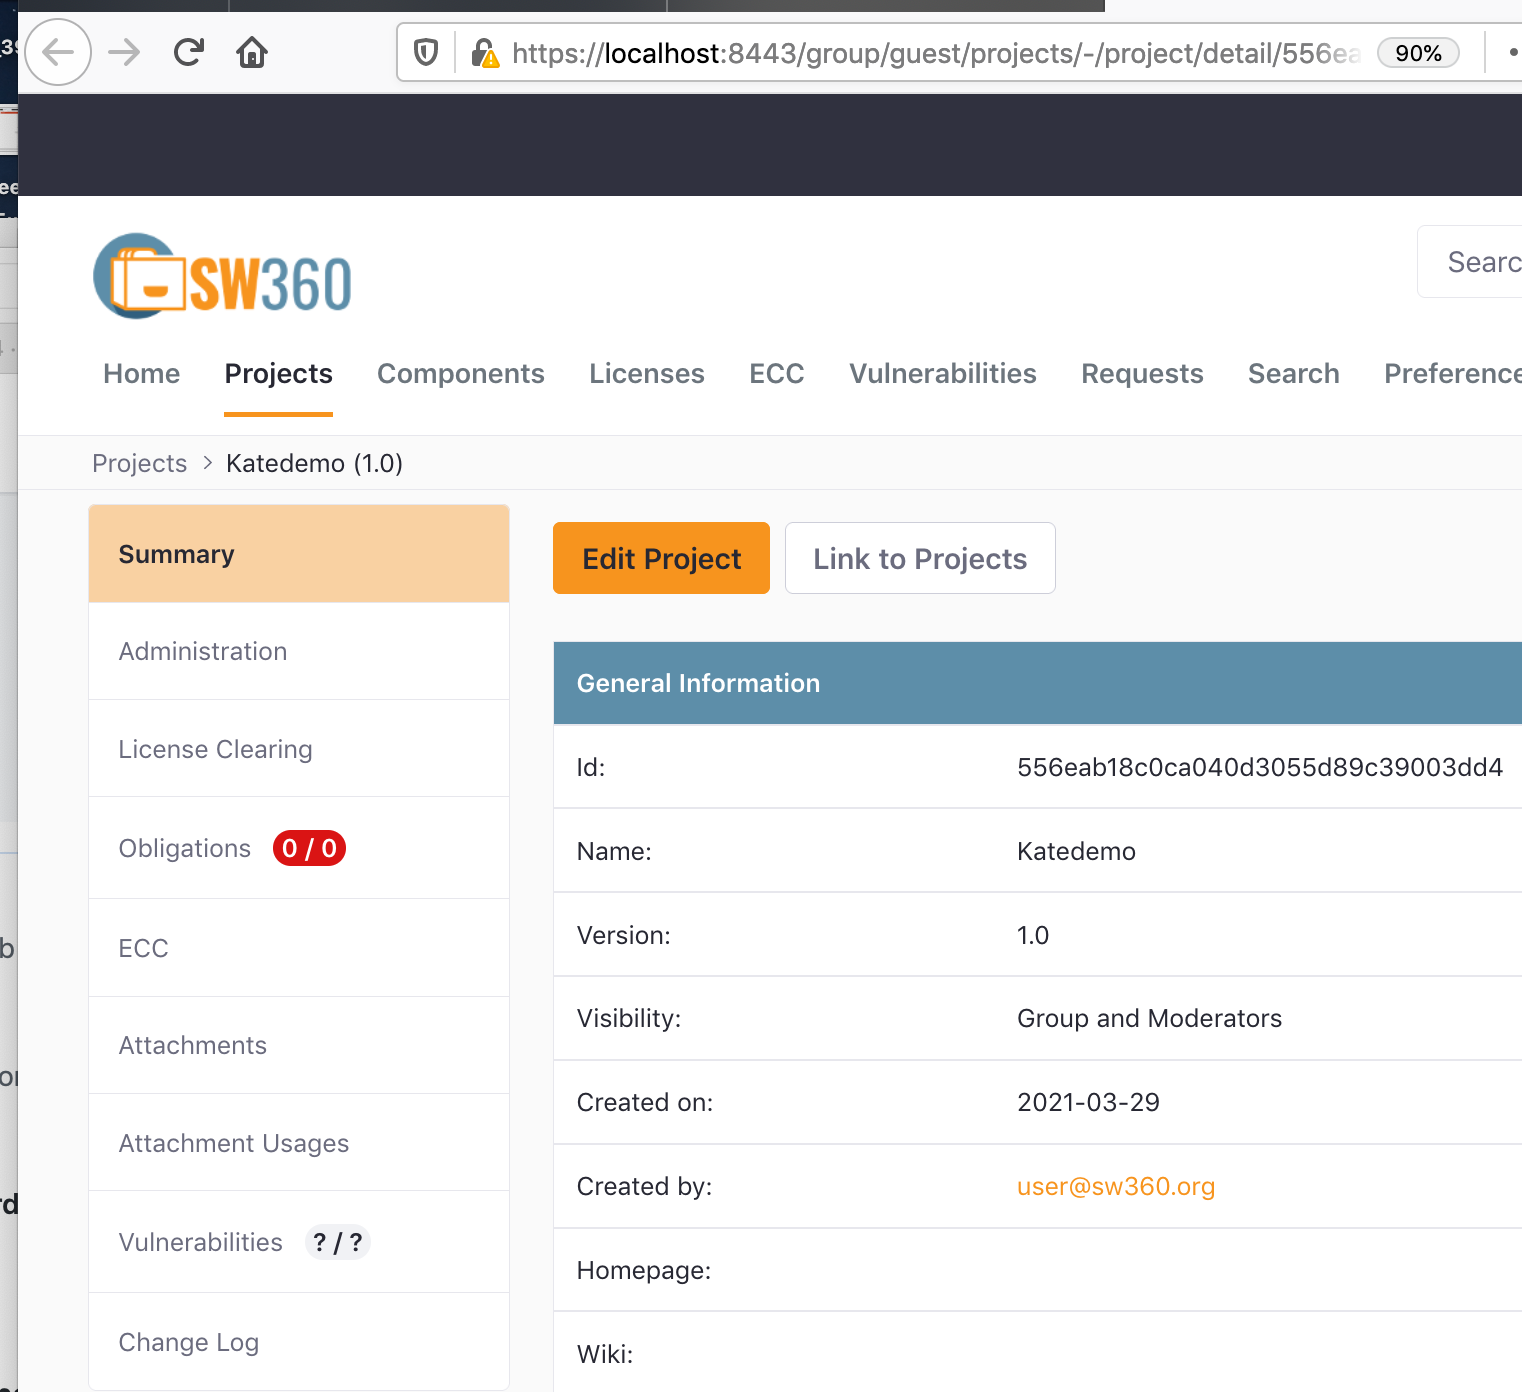This screenshot has height=1392, width=1522.
Task: Open the browser home page icon
Action: click(251, 52)
